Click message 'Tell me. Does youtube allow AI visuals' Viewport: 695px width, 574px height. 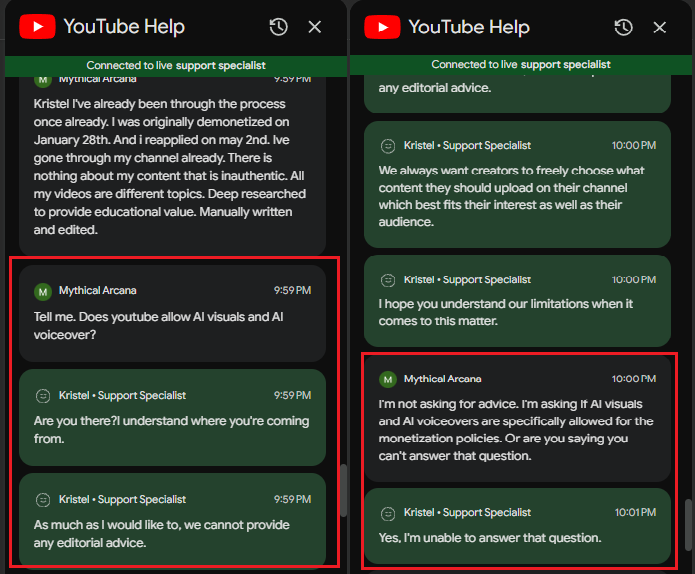coord(172,313)
